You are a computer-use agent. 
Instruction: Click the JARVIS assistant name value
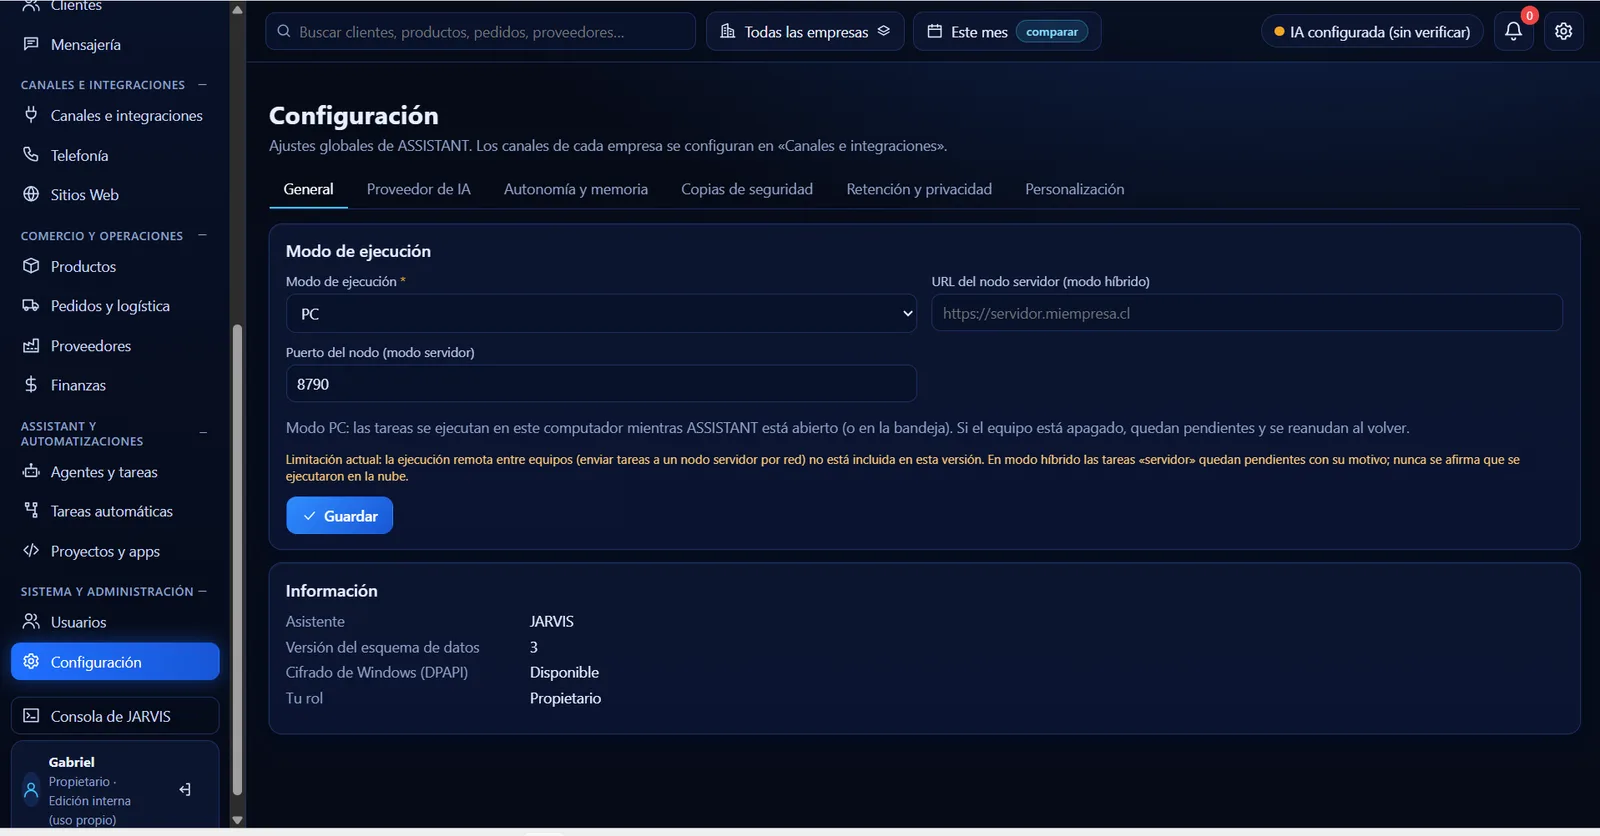pos(552,621)
